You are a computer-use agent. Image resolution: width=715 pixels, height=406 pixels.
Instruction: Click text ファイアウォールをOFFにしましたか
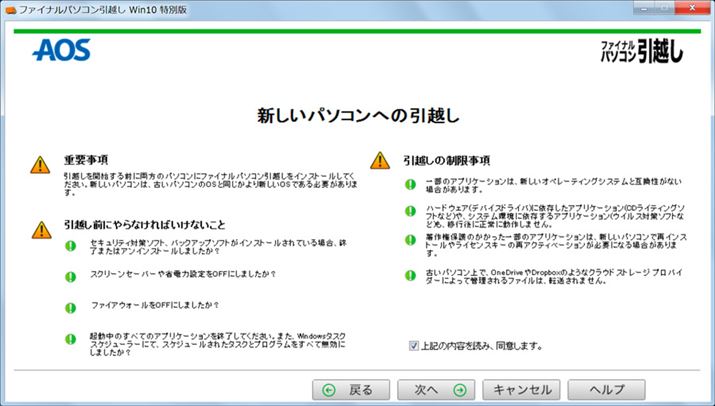[155, 305]
